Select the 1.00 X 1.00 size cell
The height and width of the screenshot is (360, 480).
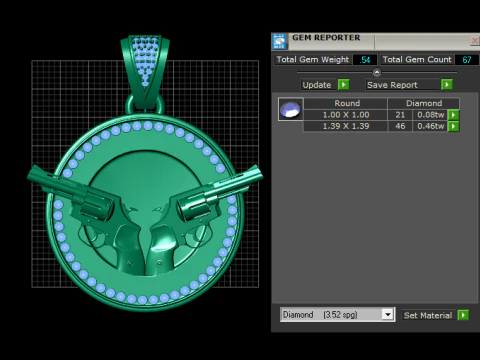pos(346,115)
